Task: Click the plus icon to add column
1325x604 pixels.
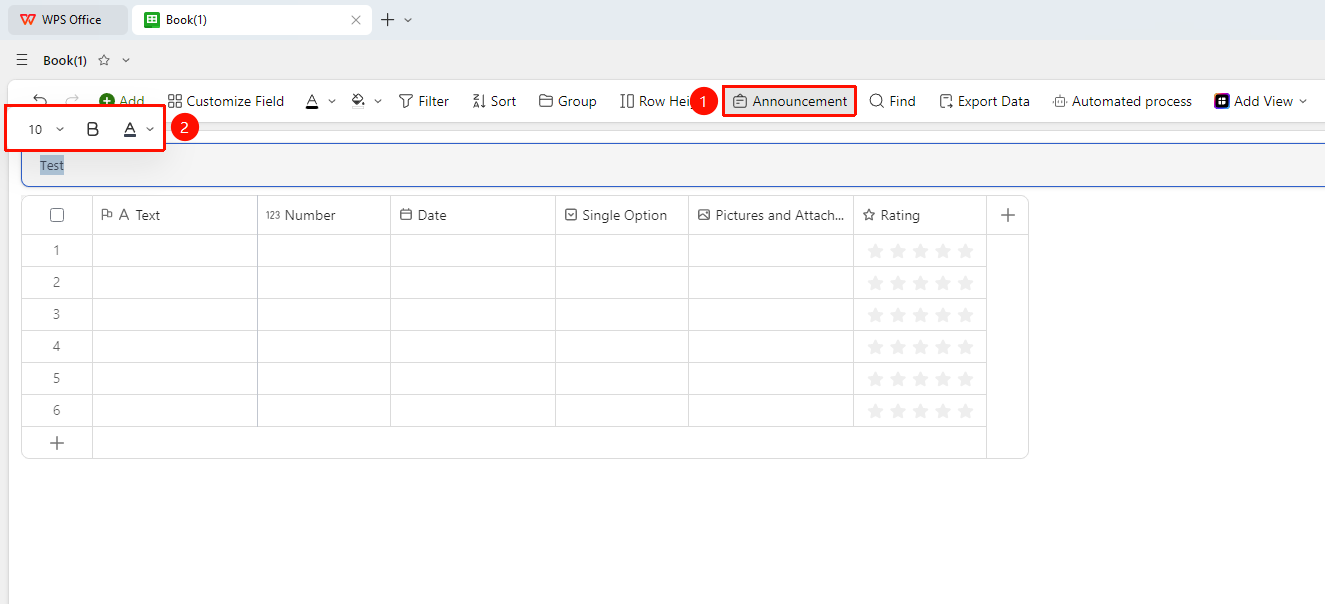Action: [x=1008, y=215]
